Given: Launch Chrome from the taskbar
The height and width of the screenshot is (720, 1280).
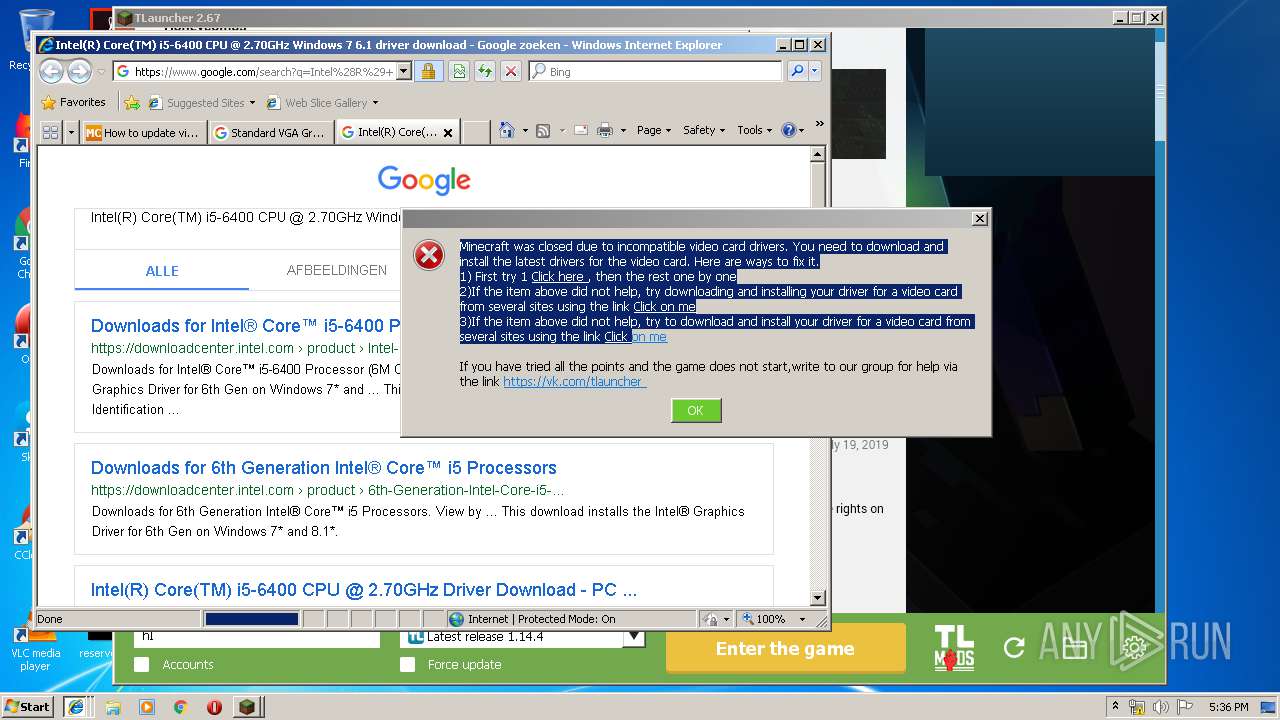Looking at the screenshot, I should (x=180, y=706).
